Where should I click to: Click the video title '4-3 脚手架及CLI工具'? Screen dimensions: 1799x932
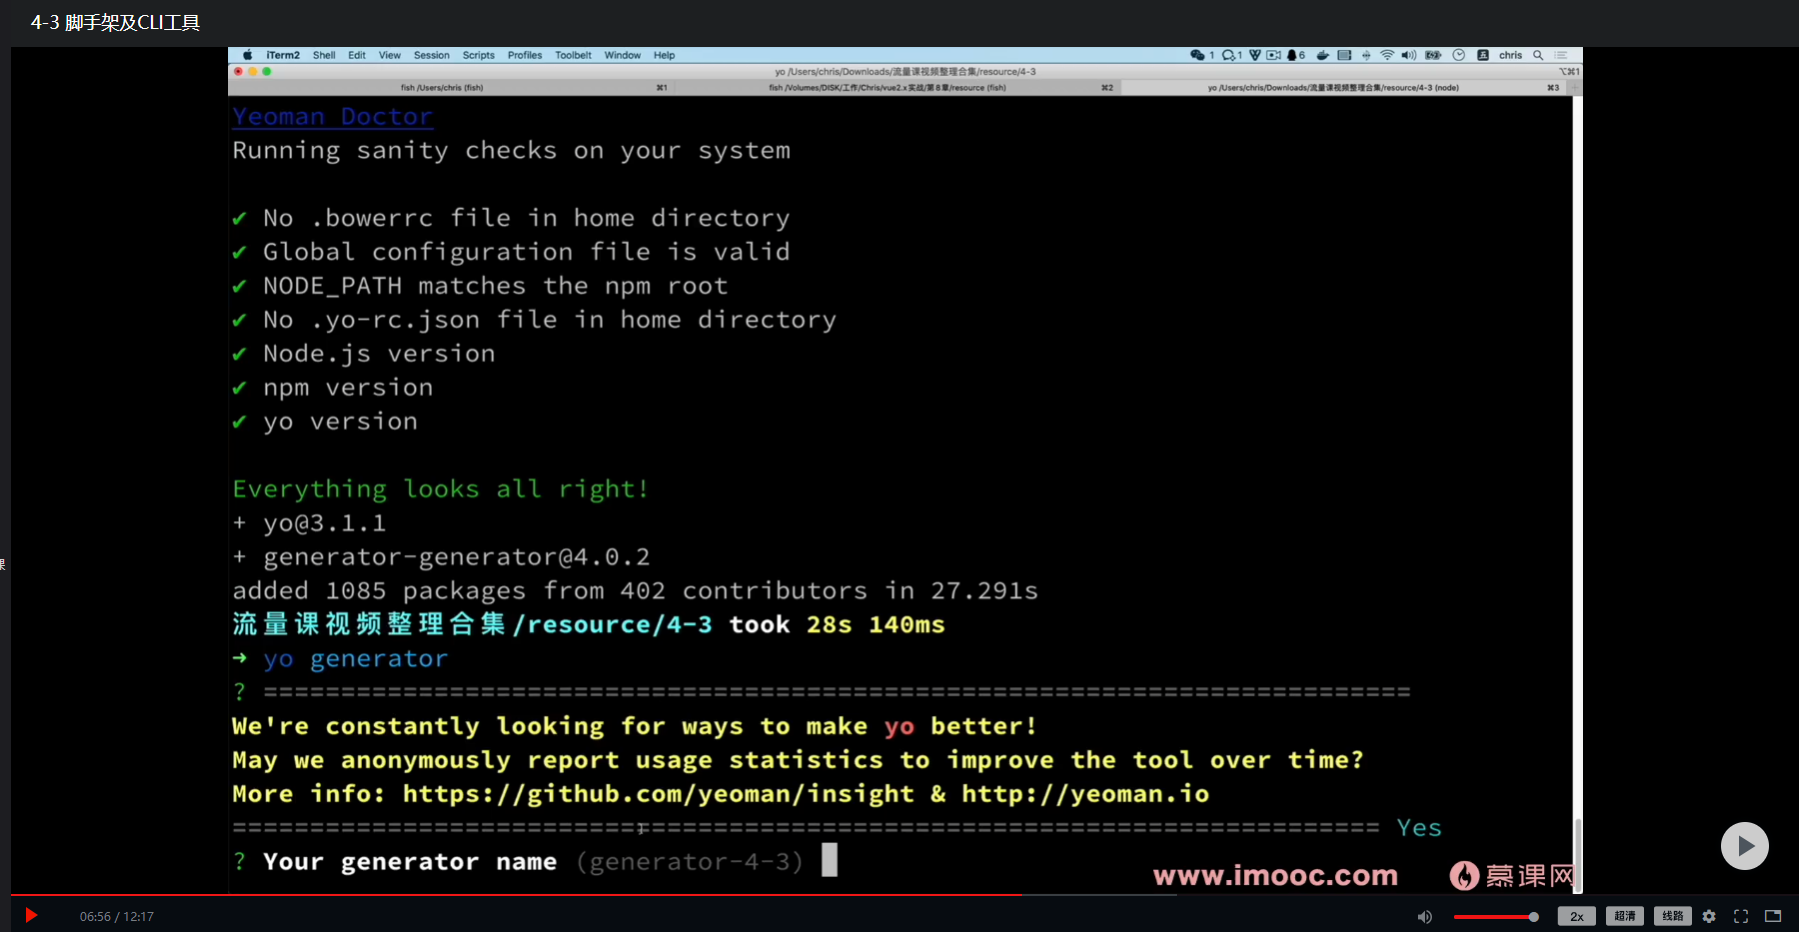click(x=115, y=23)
